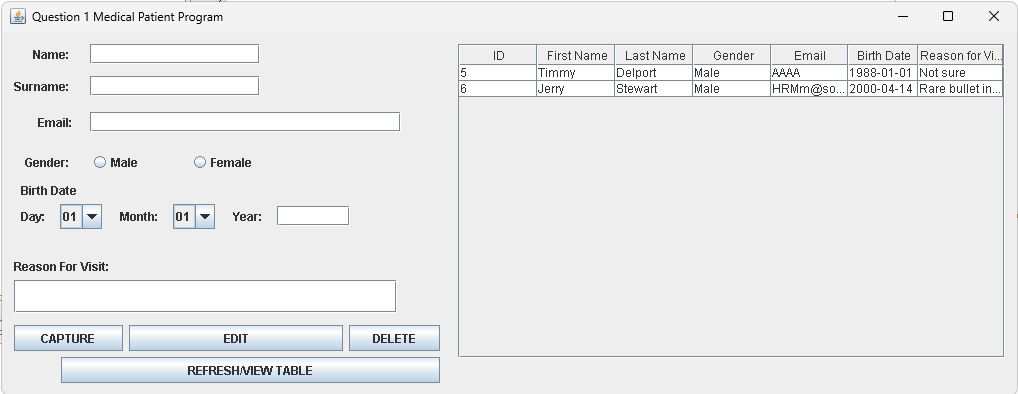The image size is (1018, 394).
Task: Click the Birth Date column header
Action: pos(883,55)
